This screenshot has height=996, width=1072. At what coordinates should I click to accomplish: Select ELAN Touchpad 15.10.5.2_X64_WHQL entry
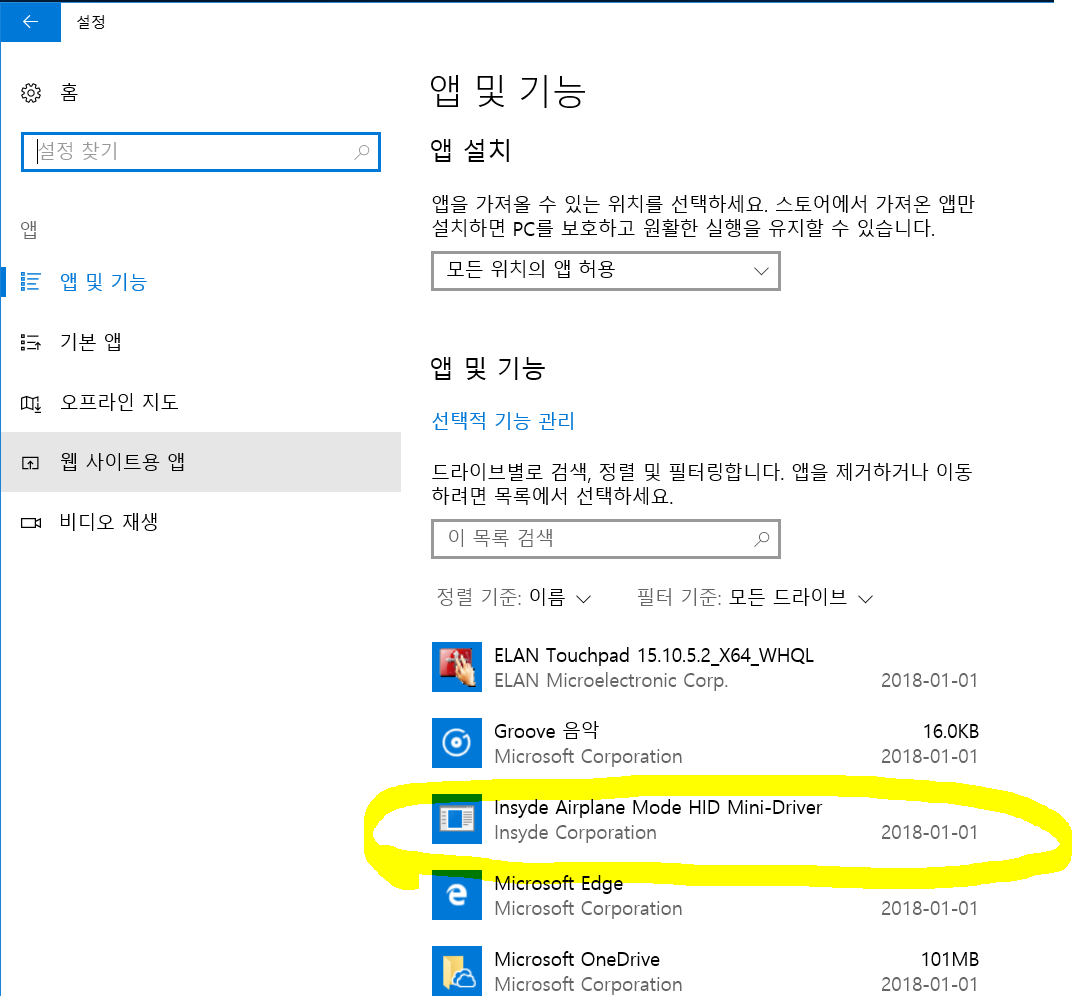click(705, 667)
